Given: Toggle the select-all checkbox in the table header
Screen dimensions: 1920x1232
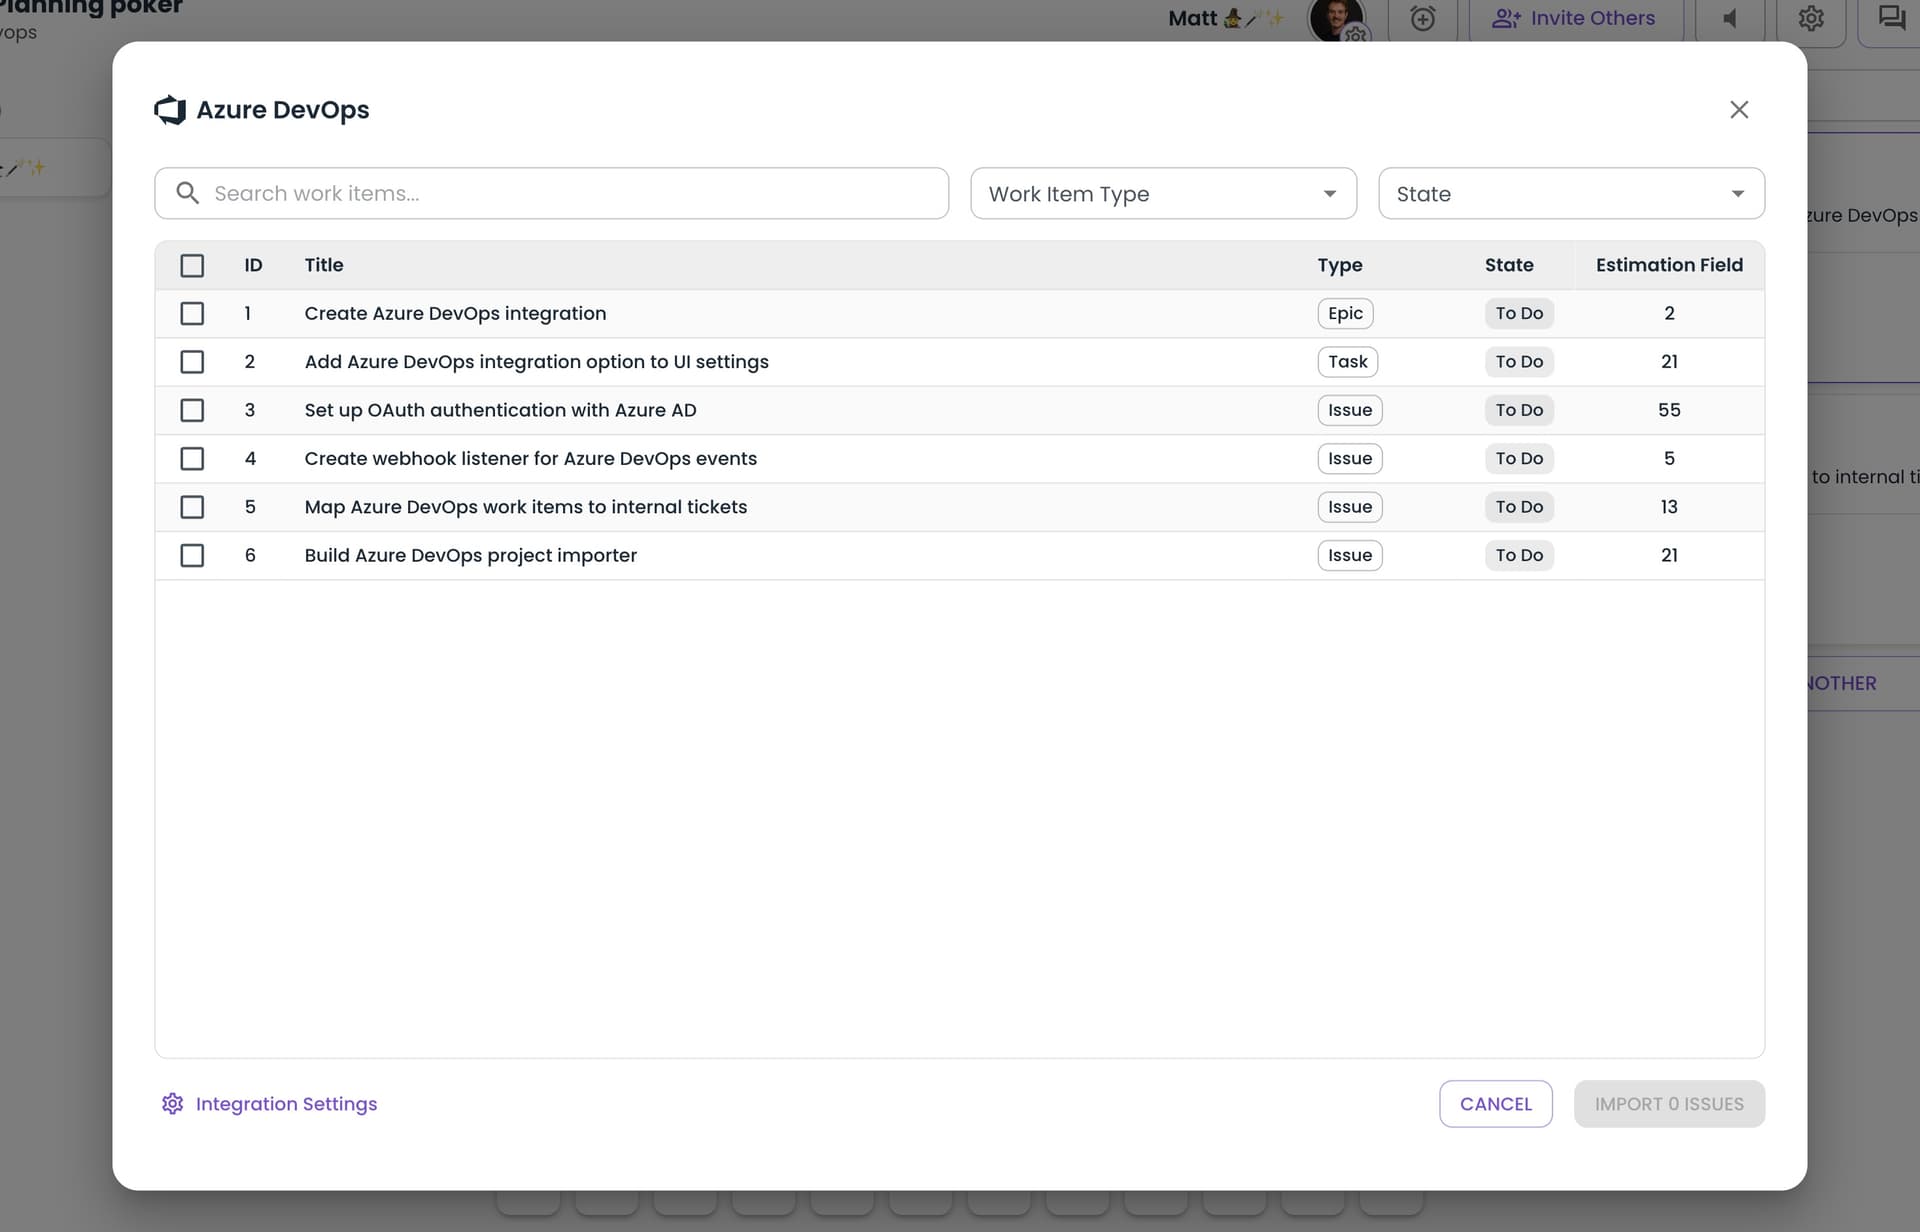Looking at the screenshot, I should pos(192,265).
